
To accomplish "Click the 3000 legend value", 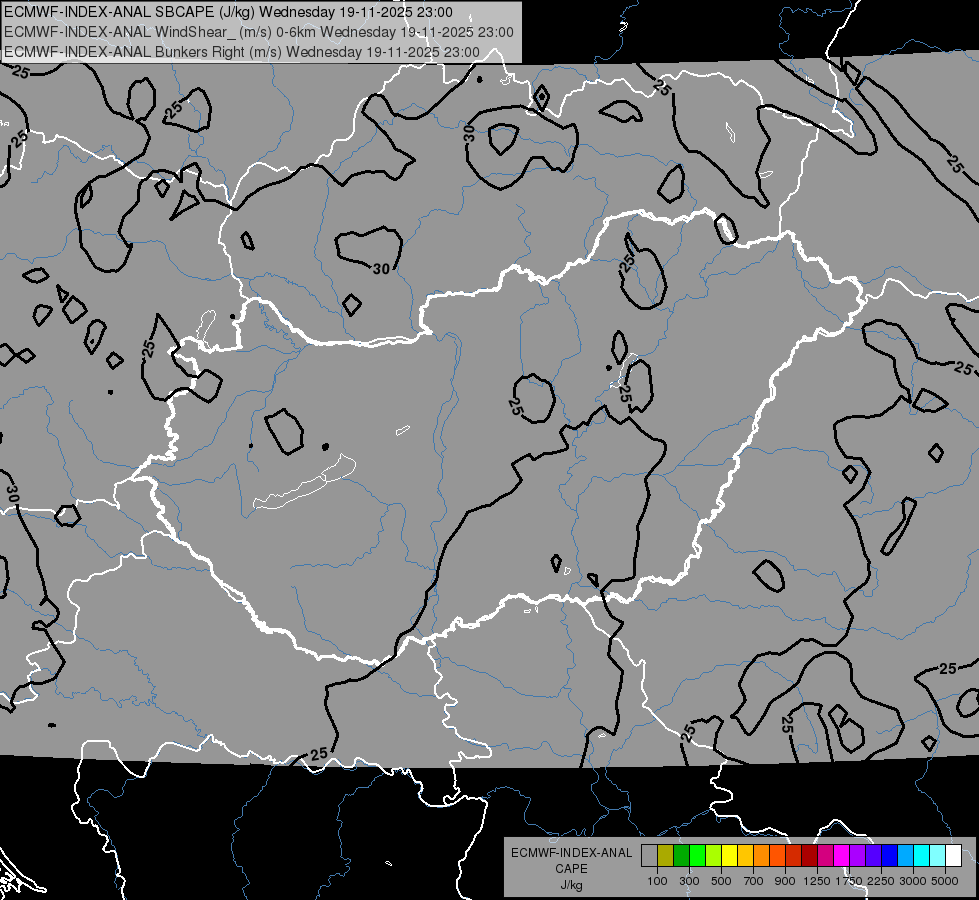I will (913, 881).
